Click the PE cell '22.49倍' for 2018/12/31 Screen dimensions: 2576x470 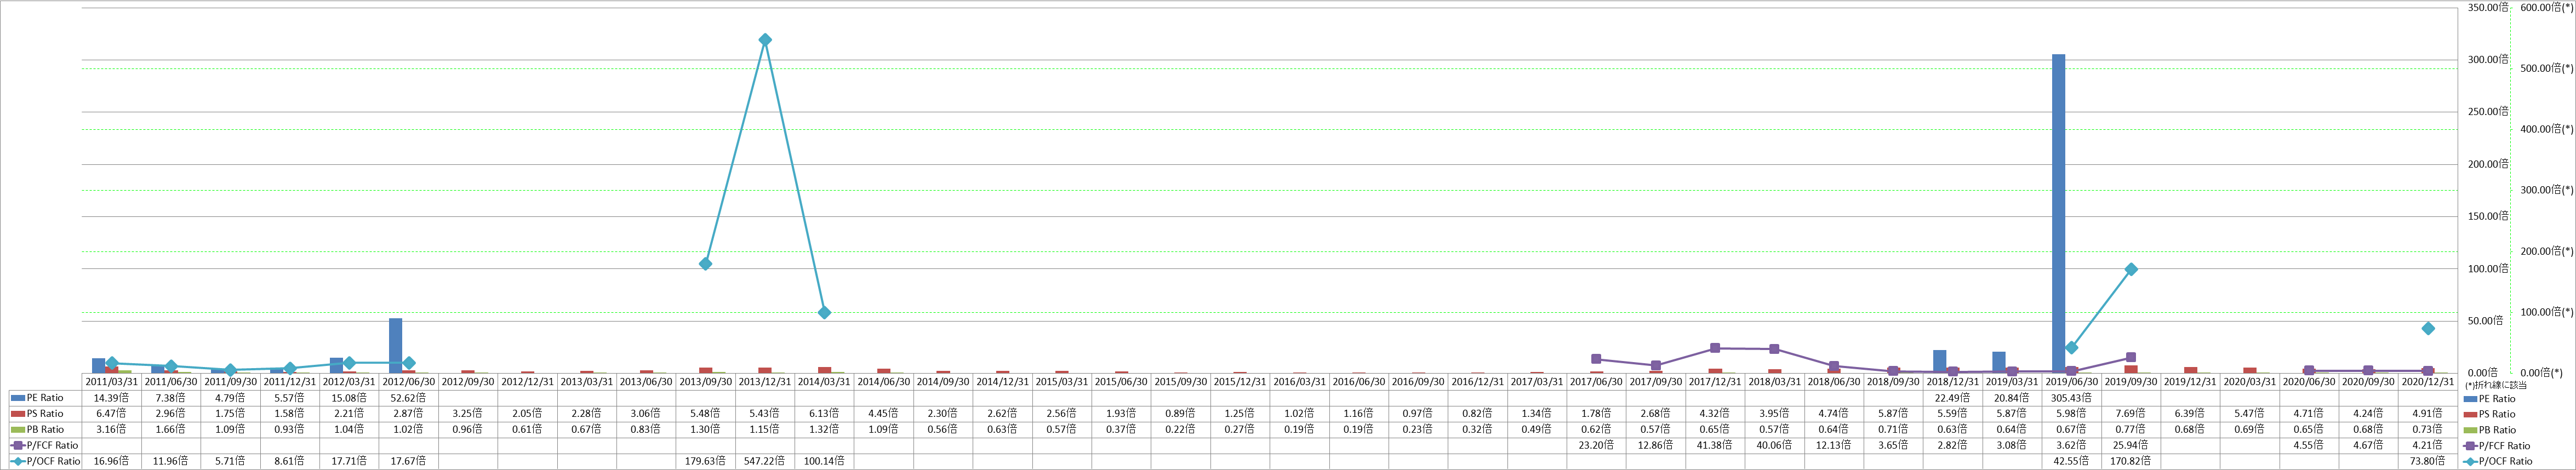pyautogui.click(x=1953, y=398)
